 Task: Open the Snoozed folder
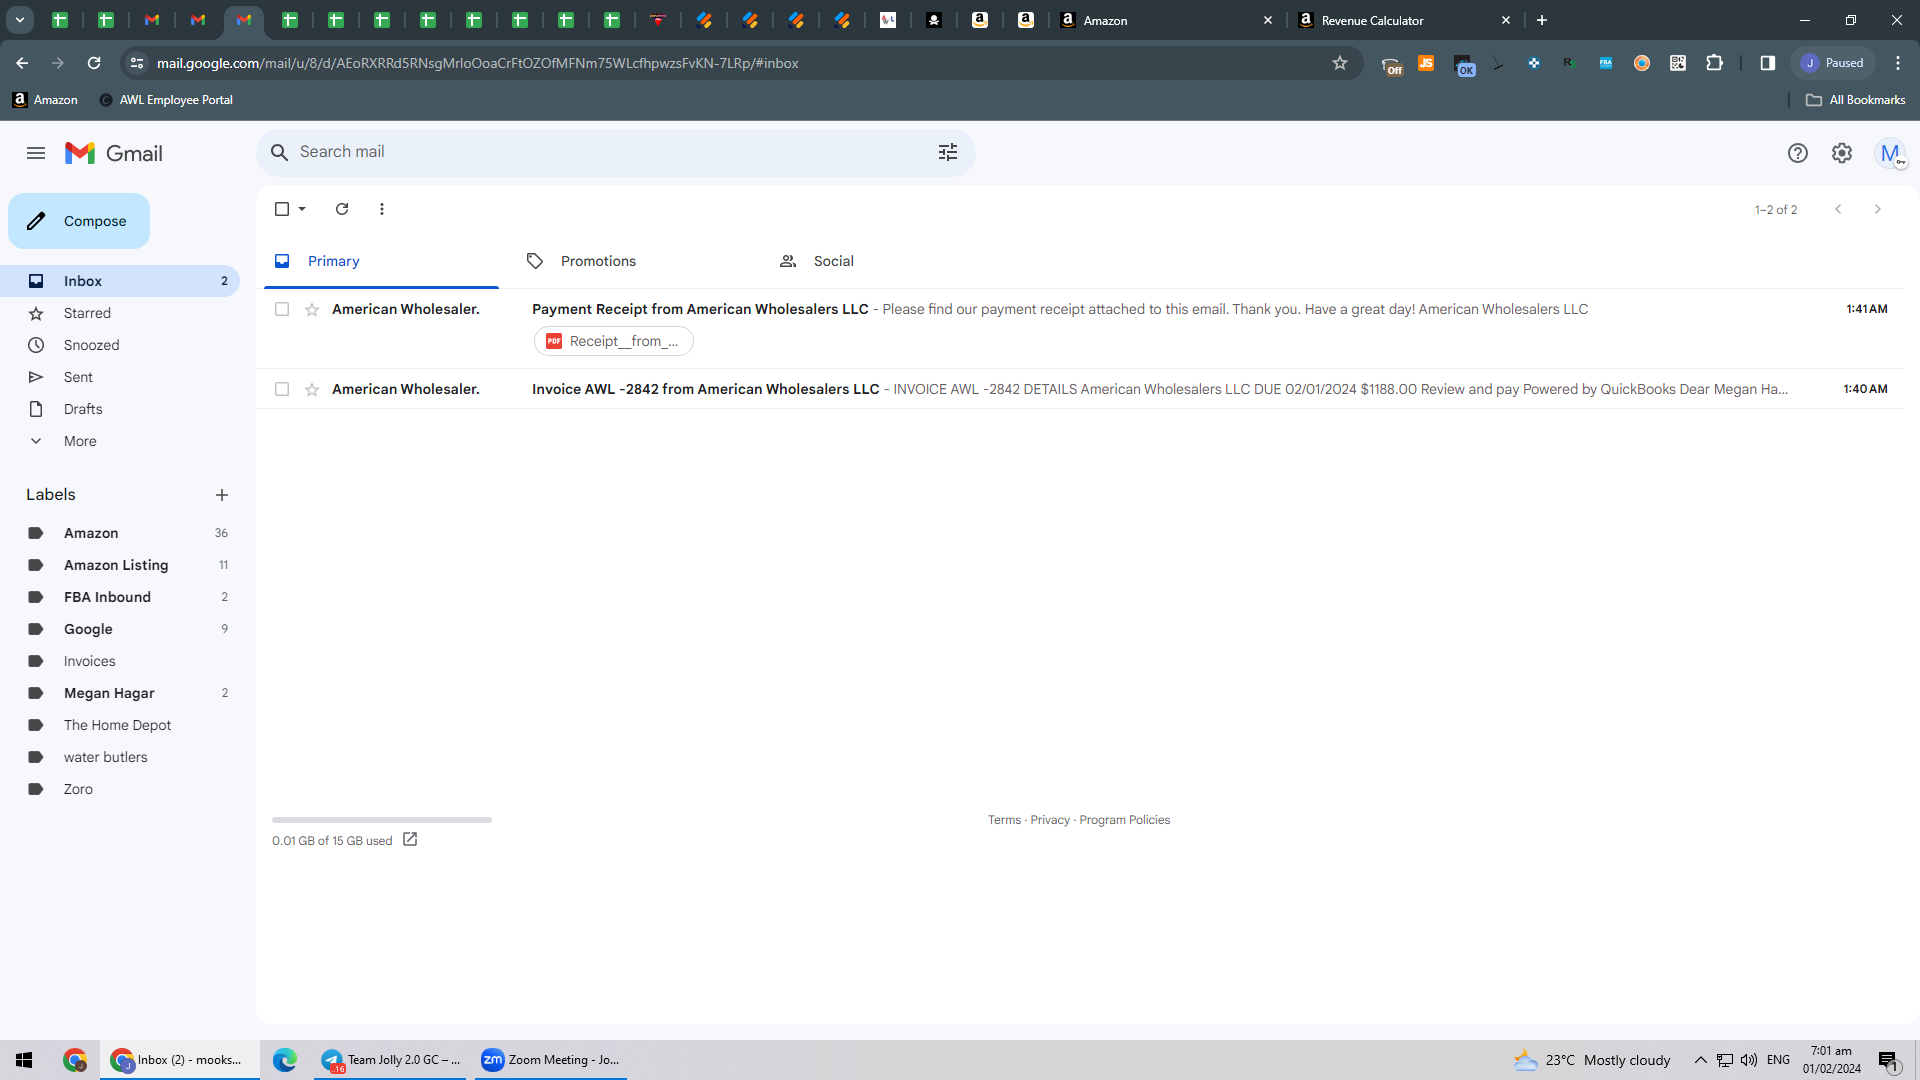pyautogui.click(x=120, y=345)
